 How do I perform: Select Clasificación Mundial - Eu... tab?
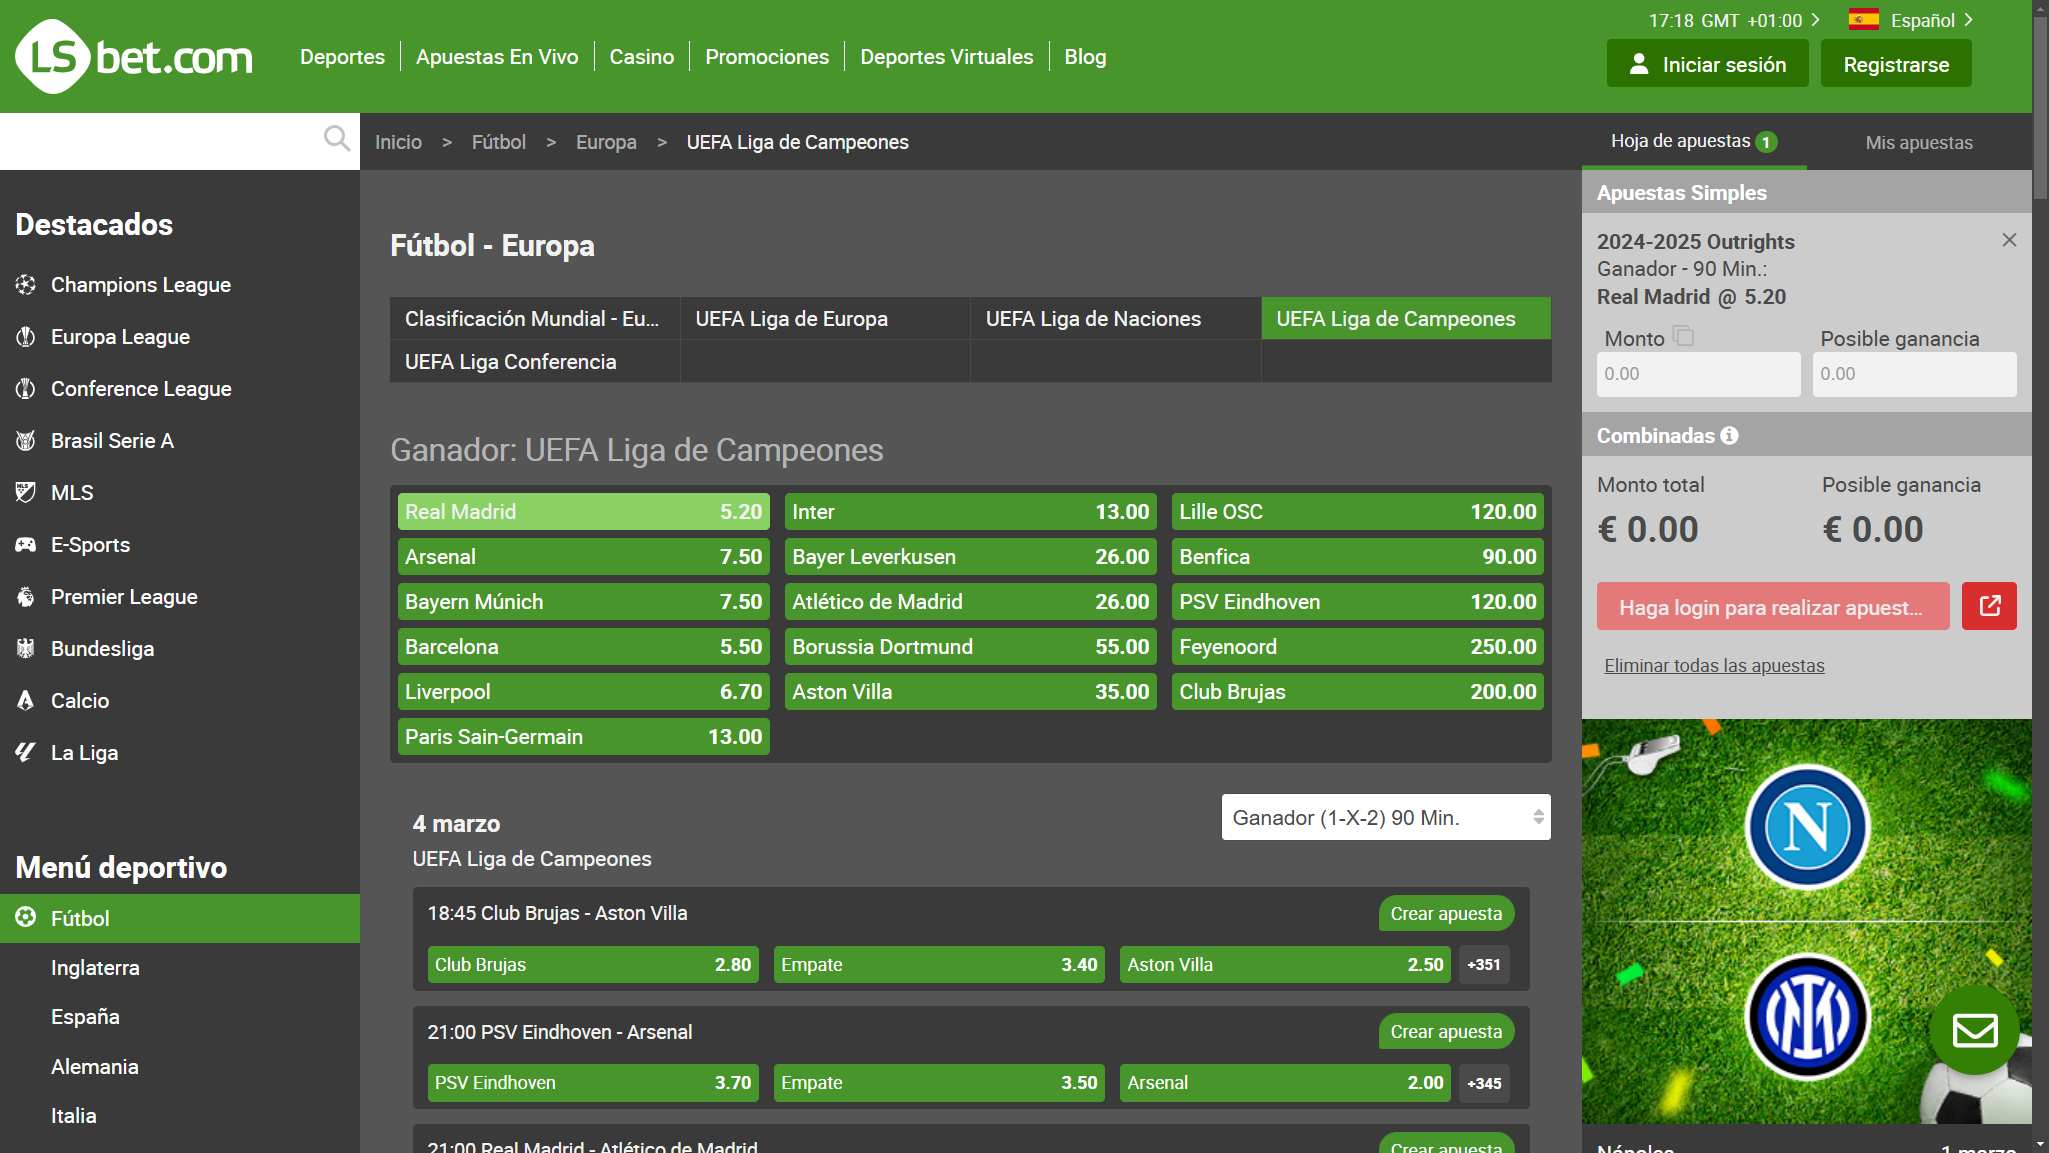(x=535, y=318)
